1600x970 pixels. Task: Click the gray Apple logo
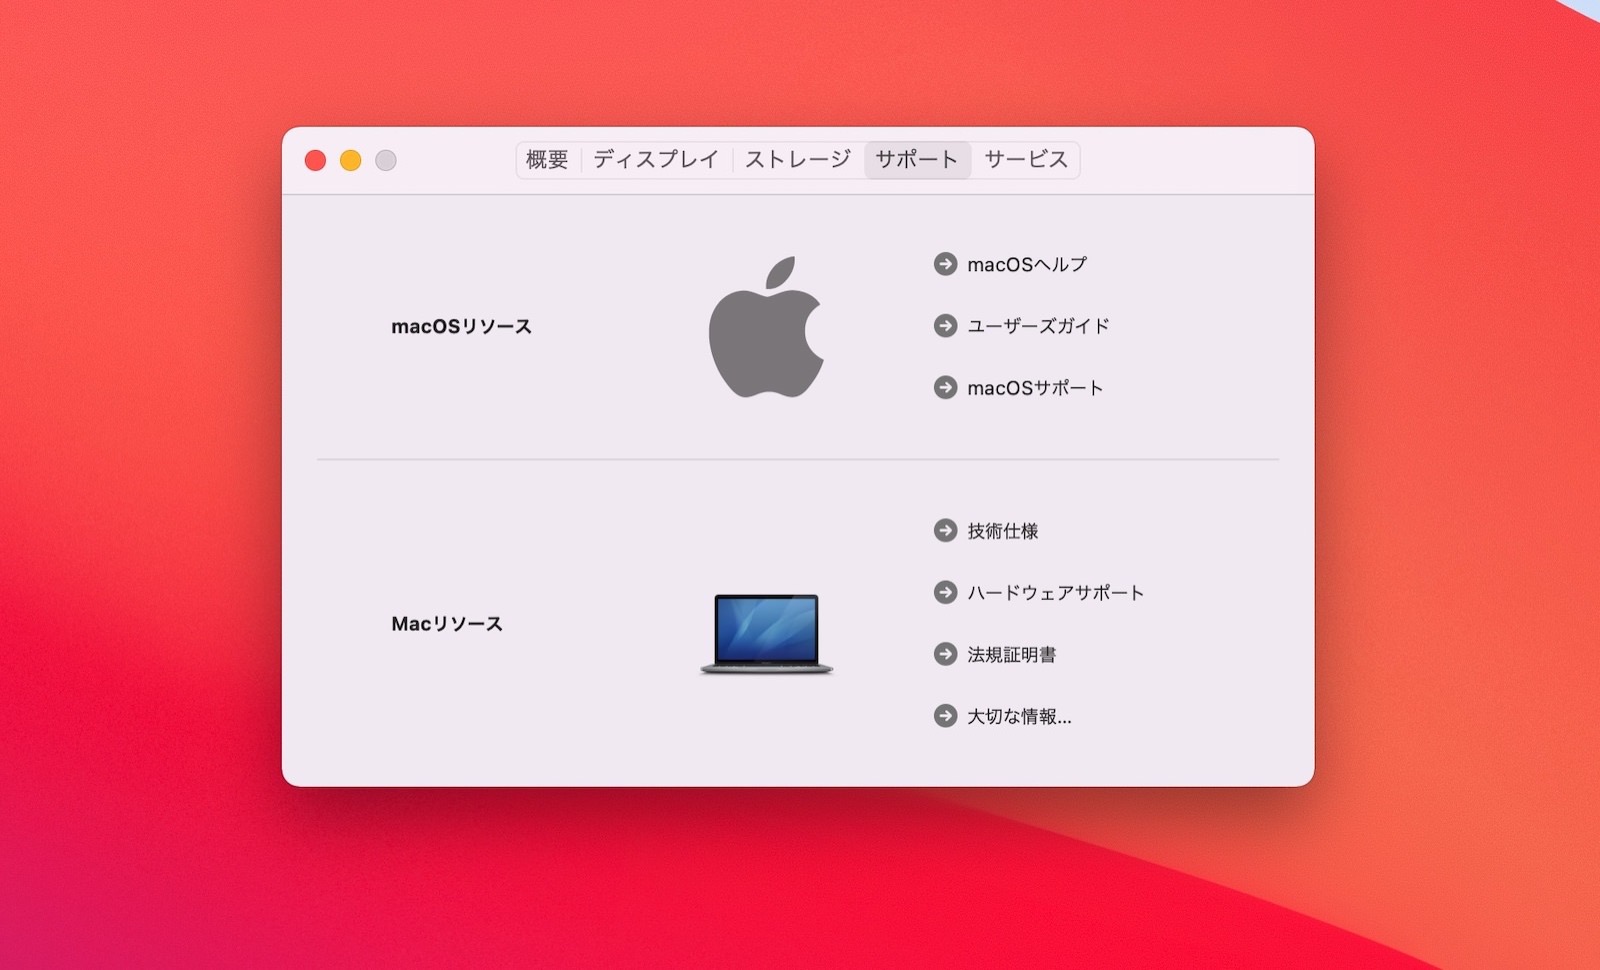(766, 327)
